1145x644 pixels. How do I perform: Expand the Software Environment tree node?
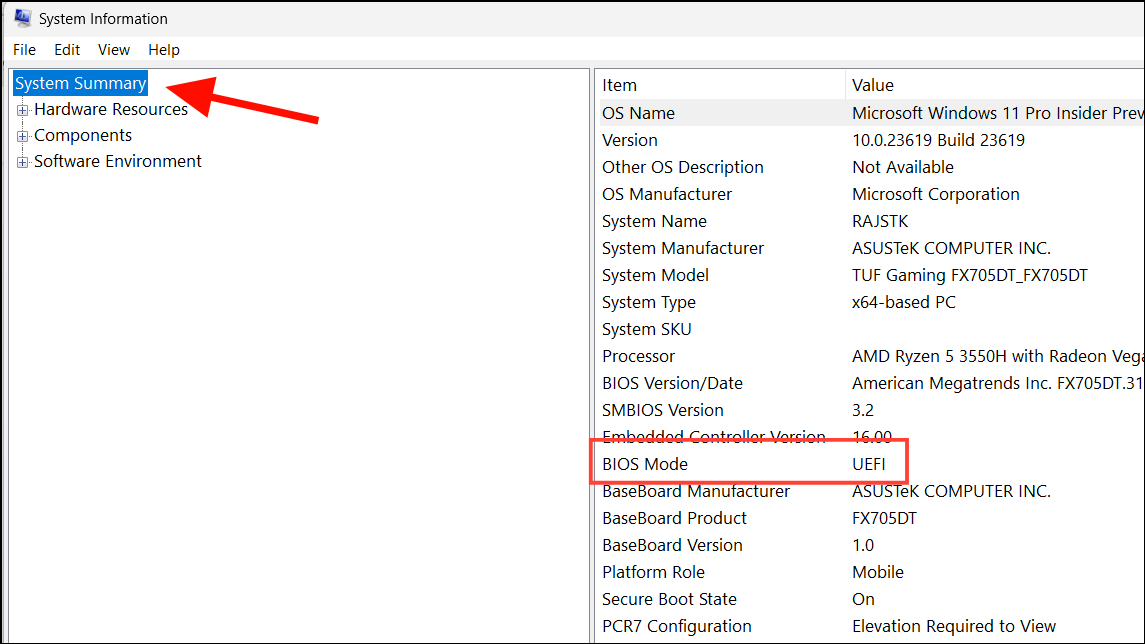pyautogui.click(x=22, y=160)
